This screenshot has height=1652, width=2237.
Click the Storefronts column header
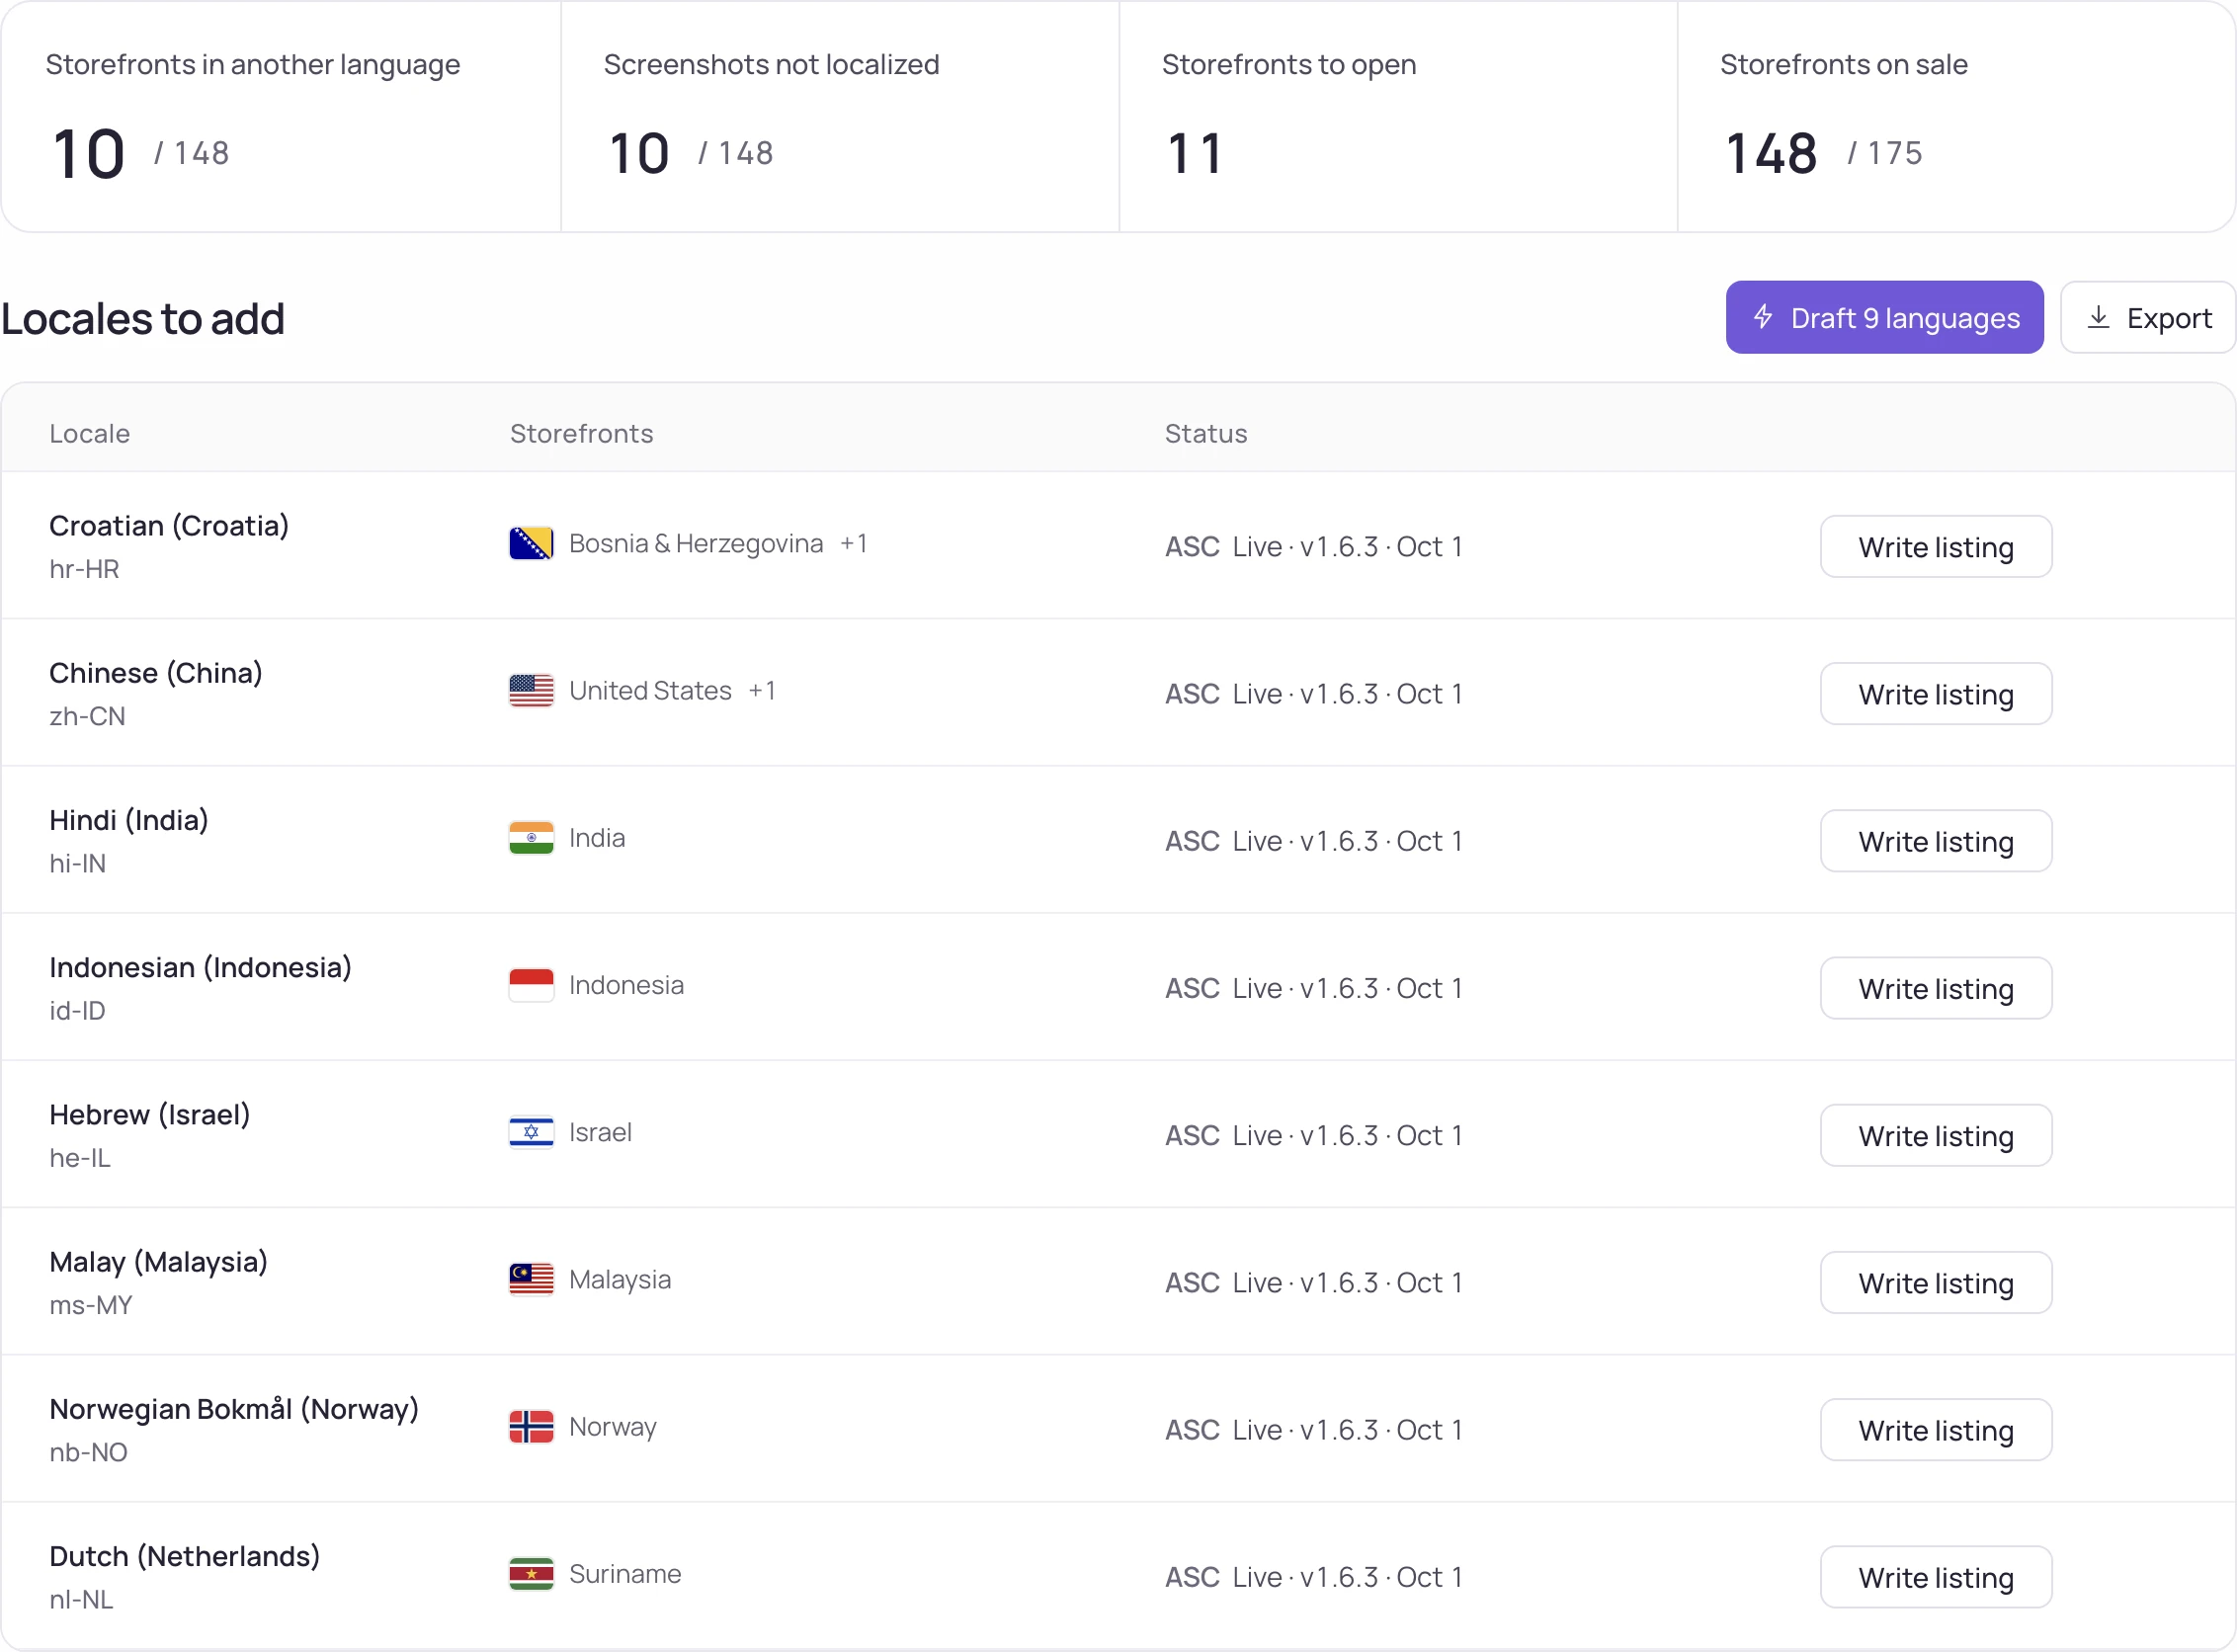581,434
